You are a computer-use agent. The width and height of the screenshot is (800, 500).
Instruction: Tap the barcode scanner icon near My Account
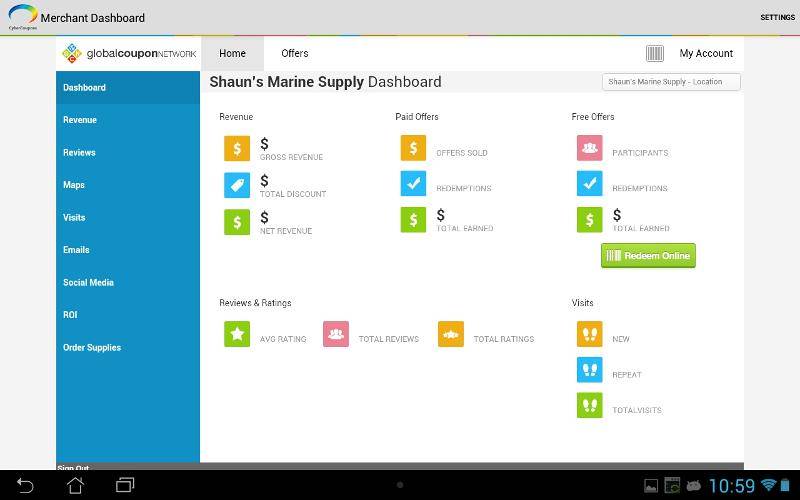[x=655, y=53]
